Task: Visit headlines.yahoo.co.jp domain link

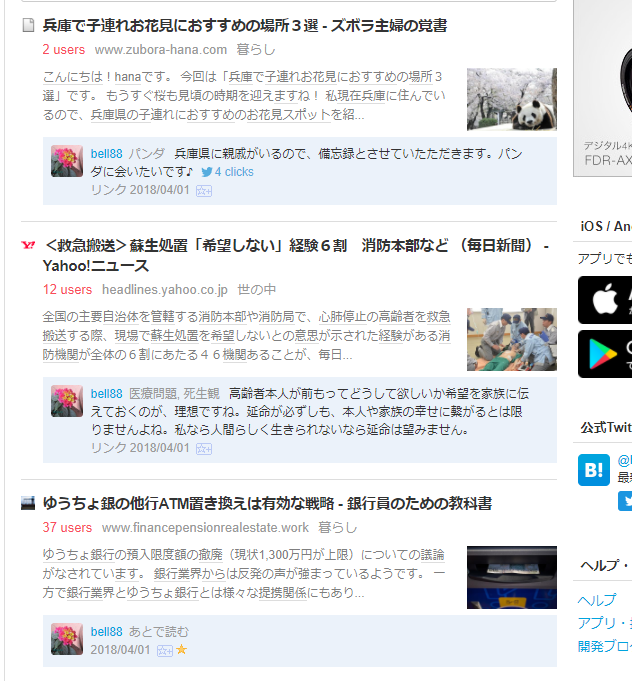Action: (165, 290)
